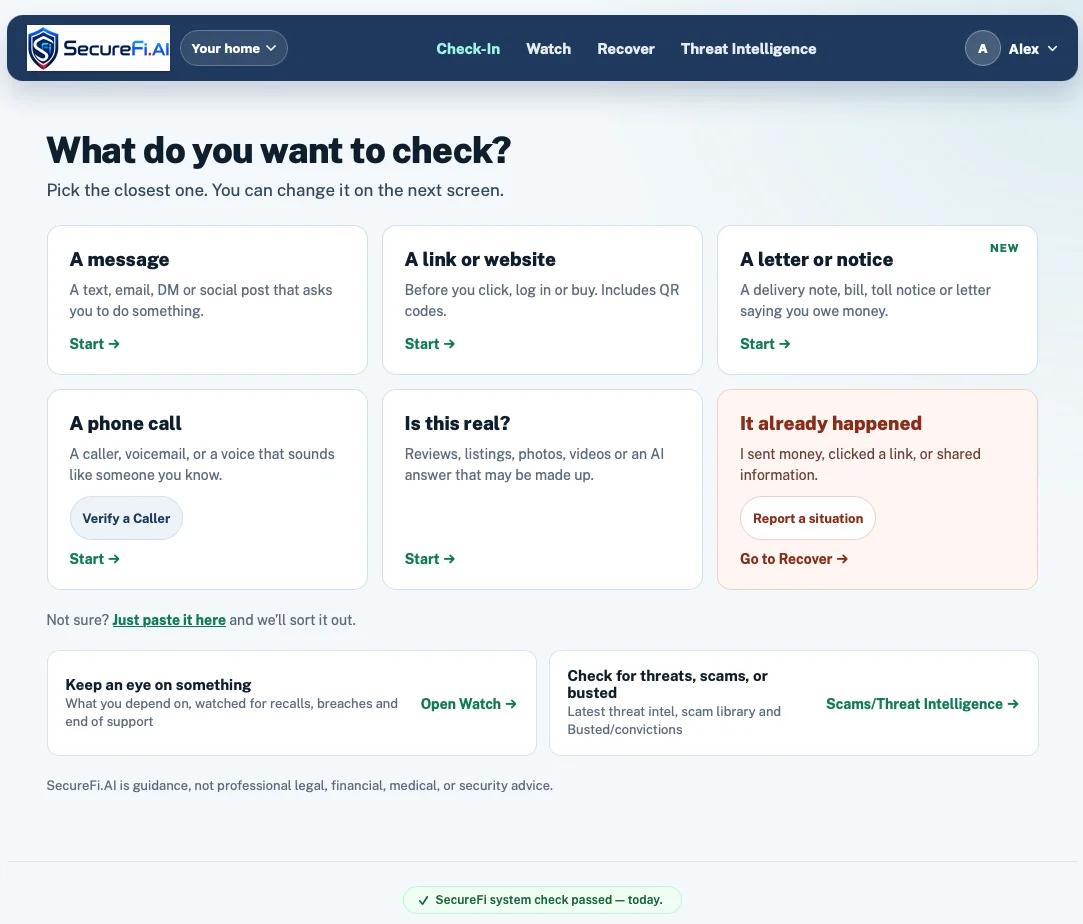Select the A link or website heading
This screenshot has height=924, width=1083.
[480, 260]
